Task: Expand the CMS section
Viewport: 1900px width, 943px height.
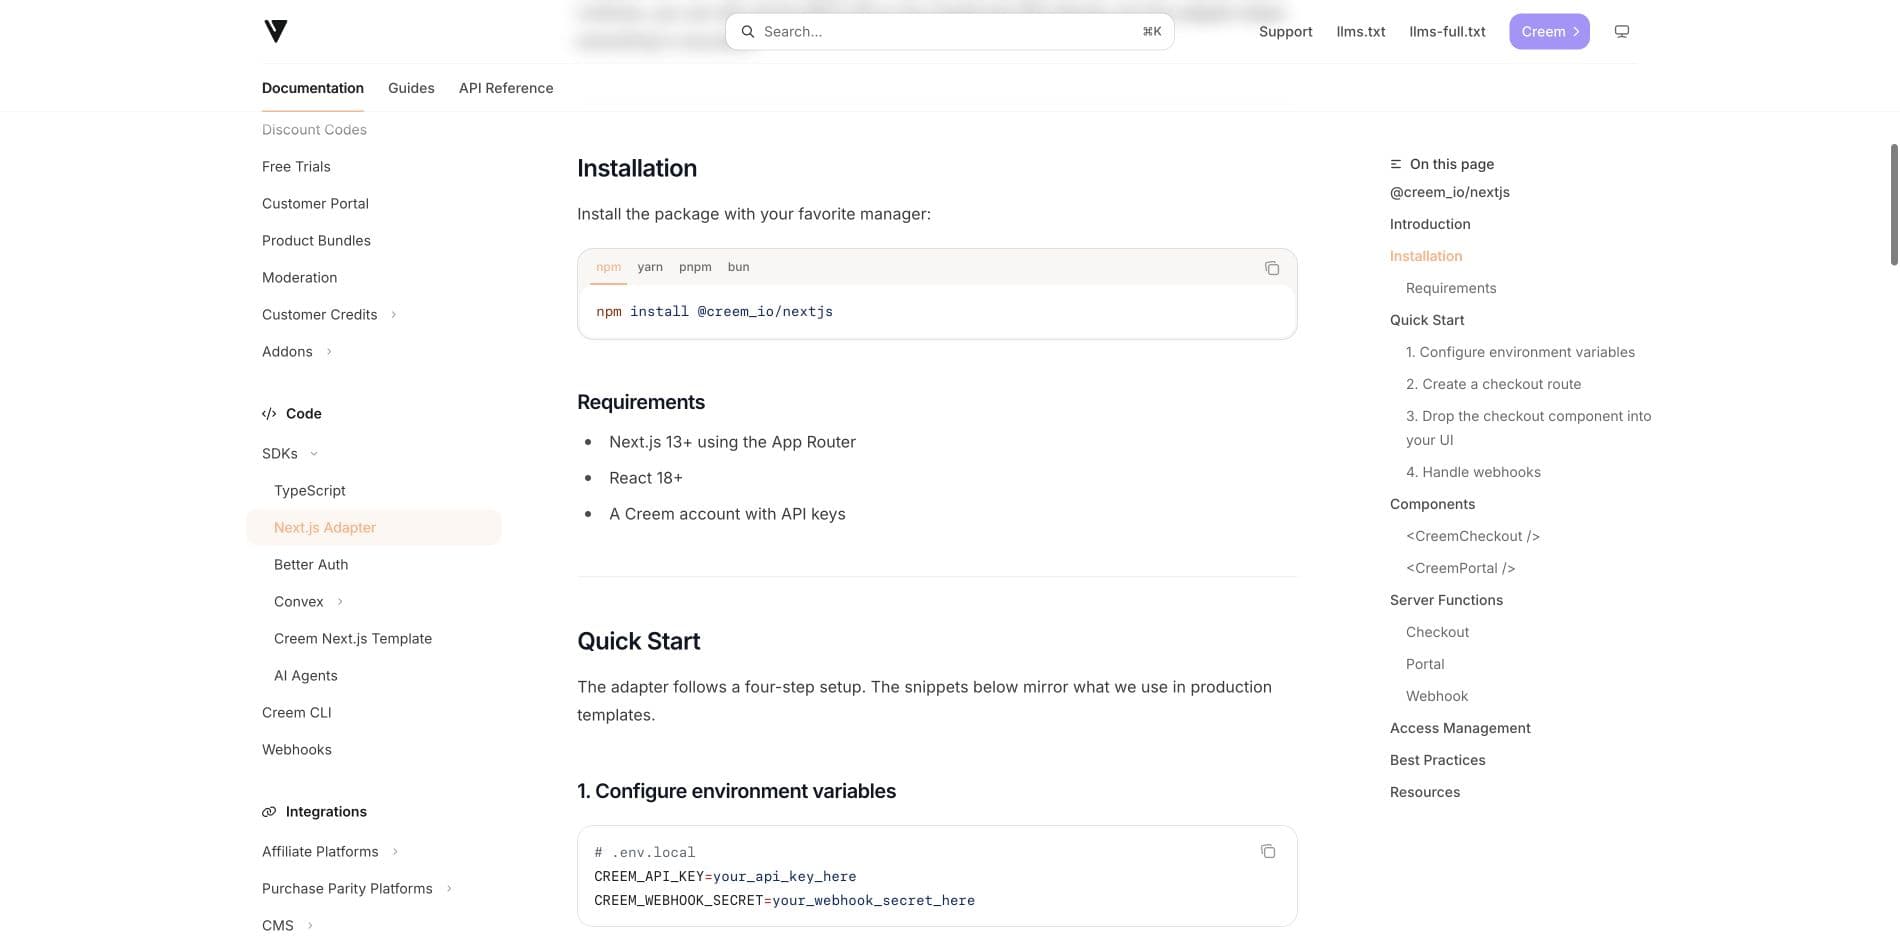Action: click(x=310, y=926)
